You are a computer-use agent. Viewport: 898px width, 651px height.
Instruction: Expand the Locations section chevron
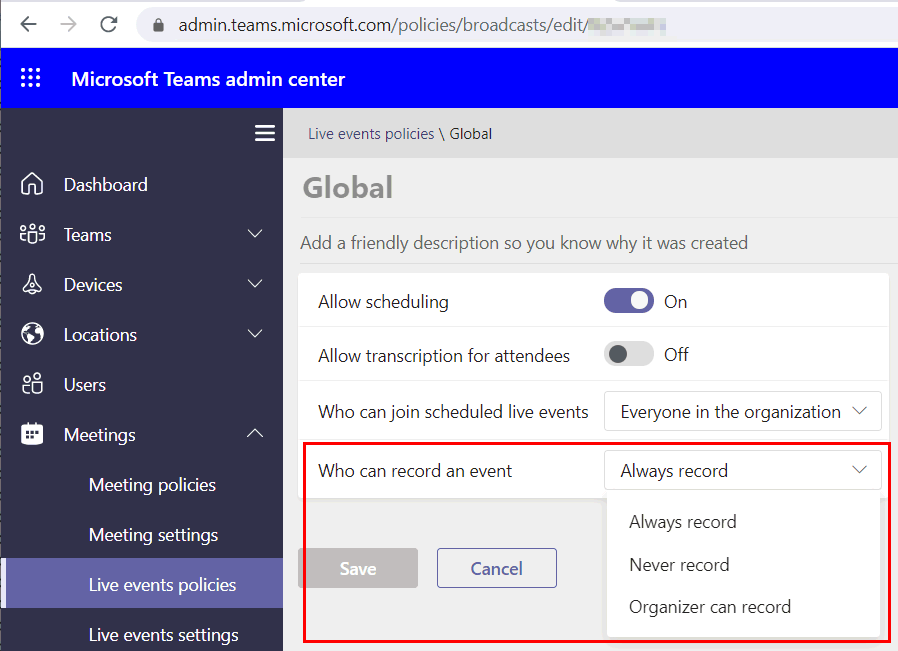255,333
